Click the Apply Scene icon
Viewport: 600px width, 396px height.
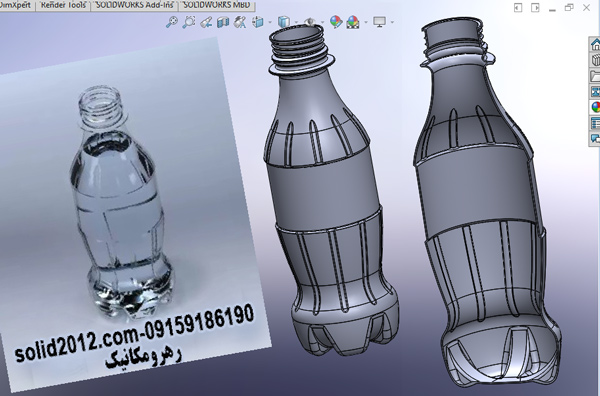point(353,22)
